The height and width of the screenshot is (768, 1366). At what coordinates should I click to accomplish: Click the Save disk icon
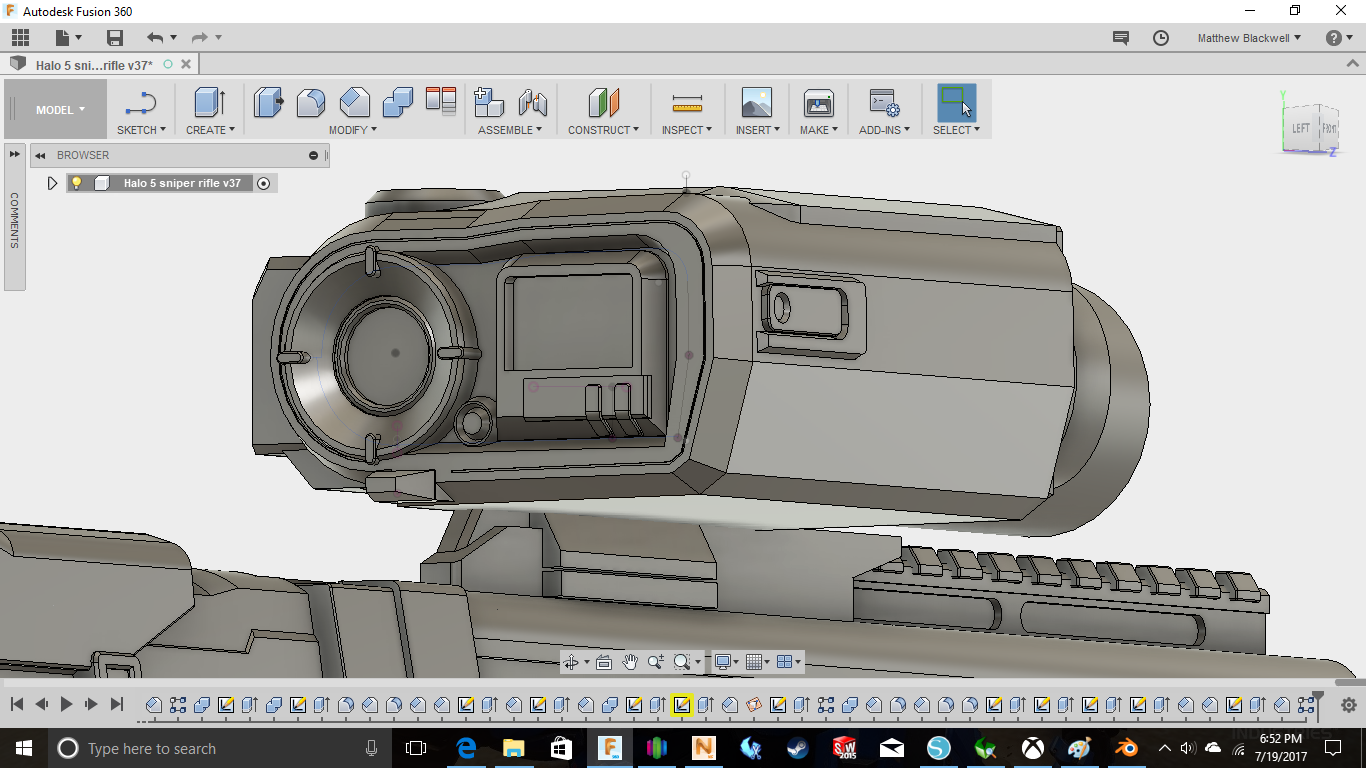(115, 38)
